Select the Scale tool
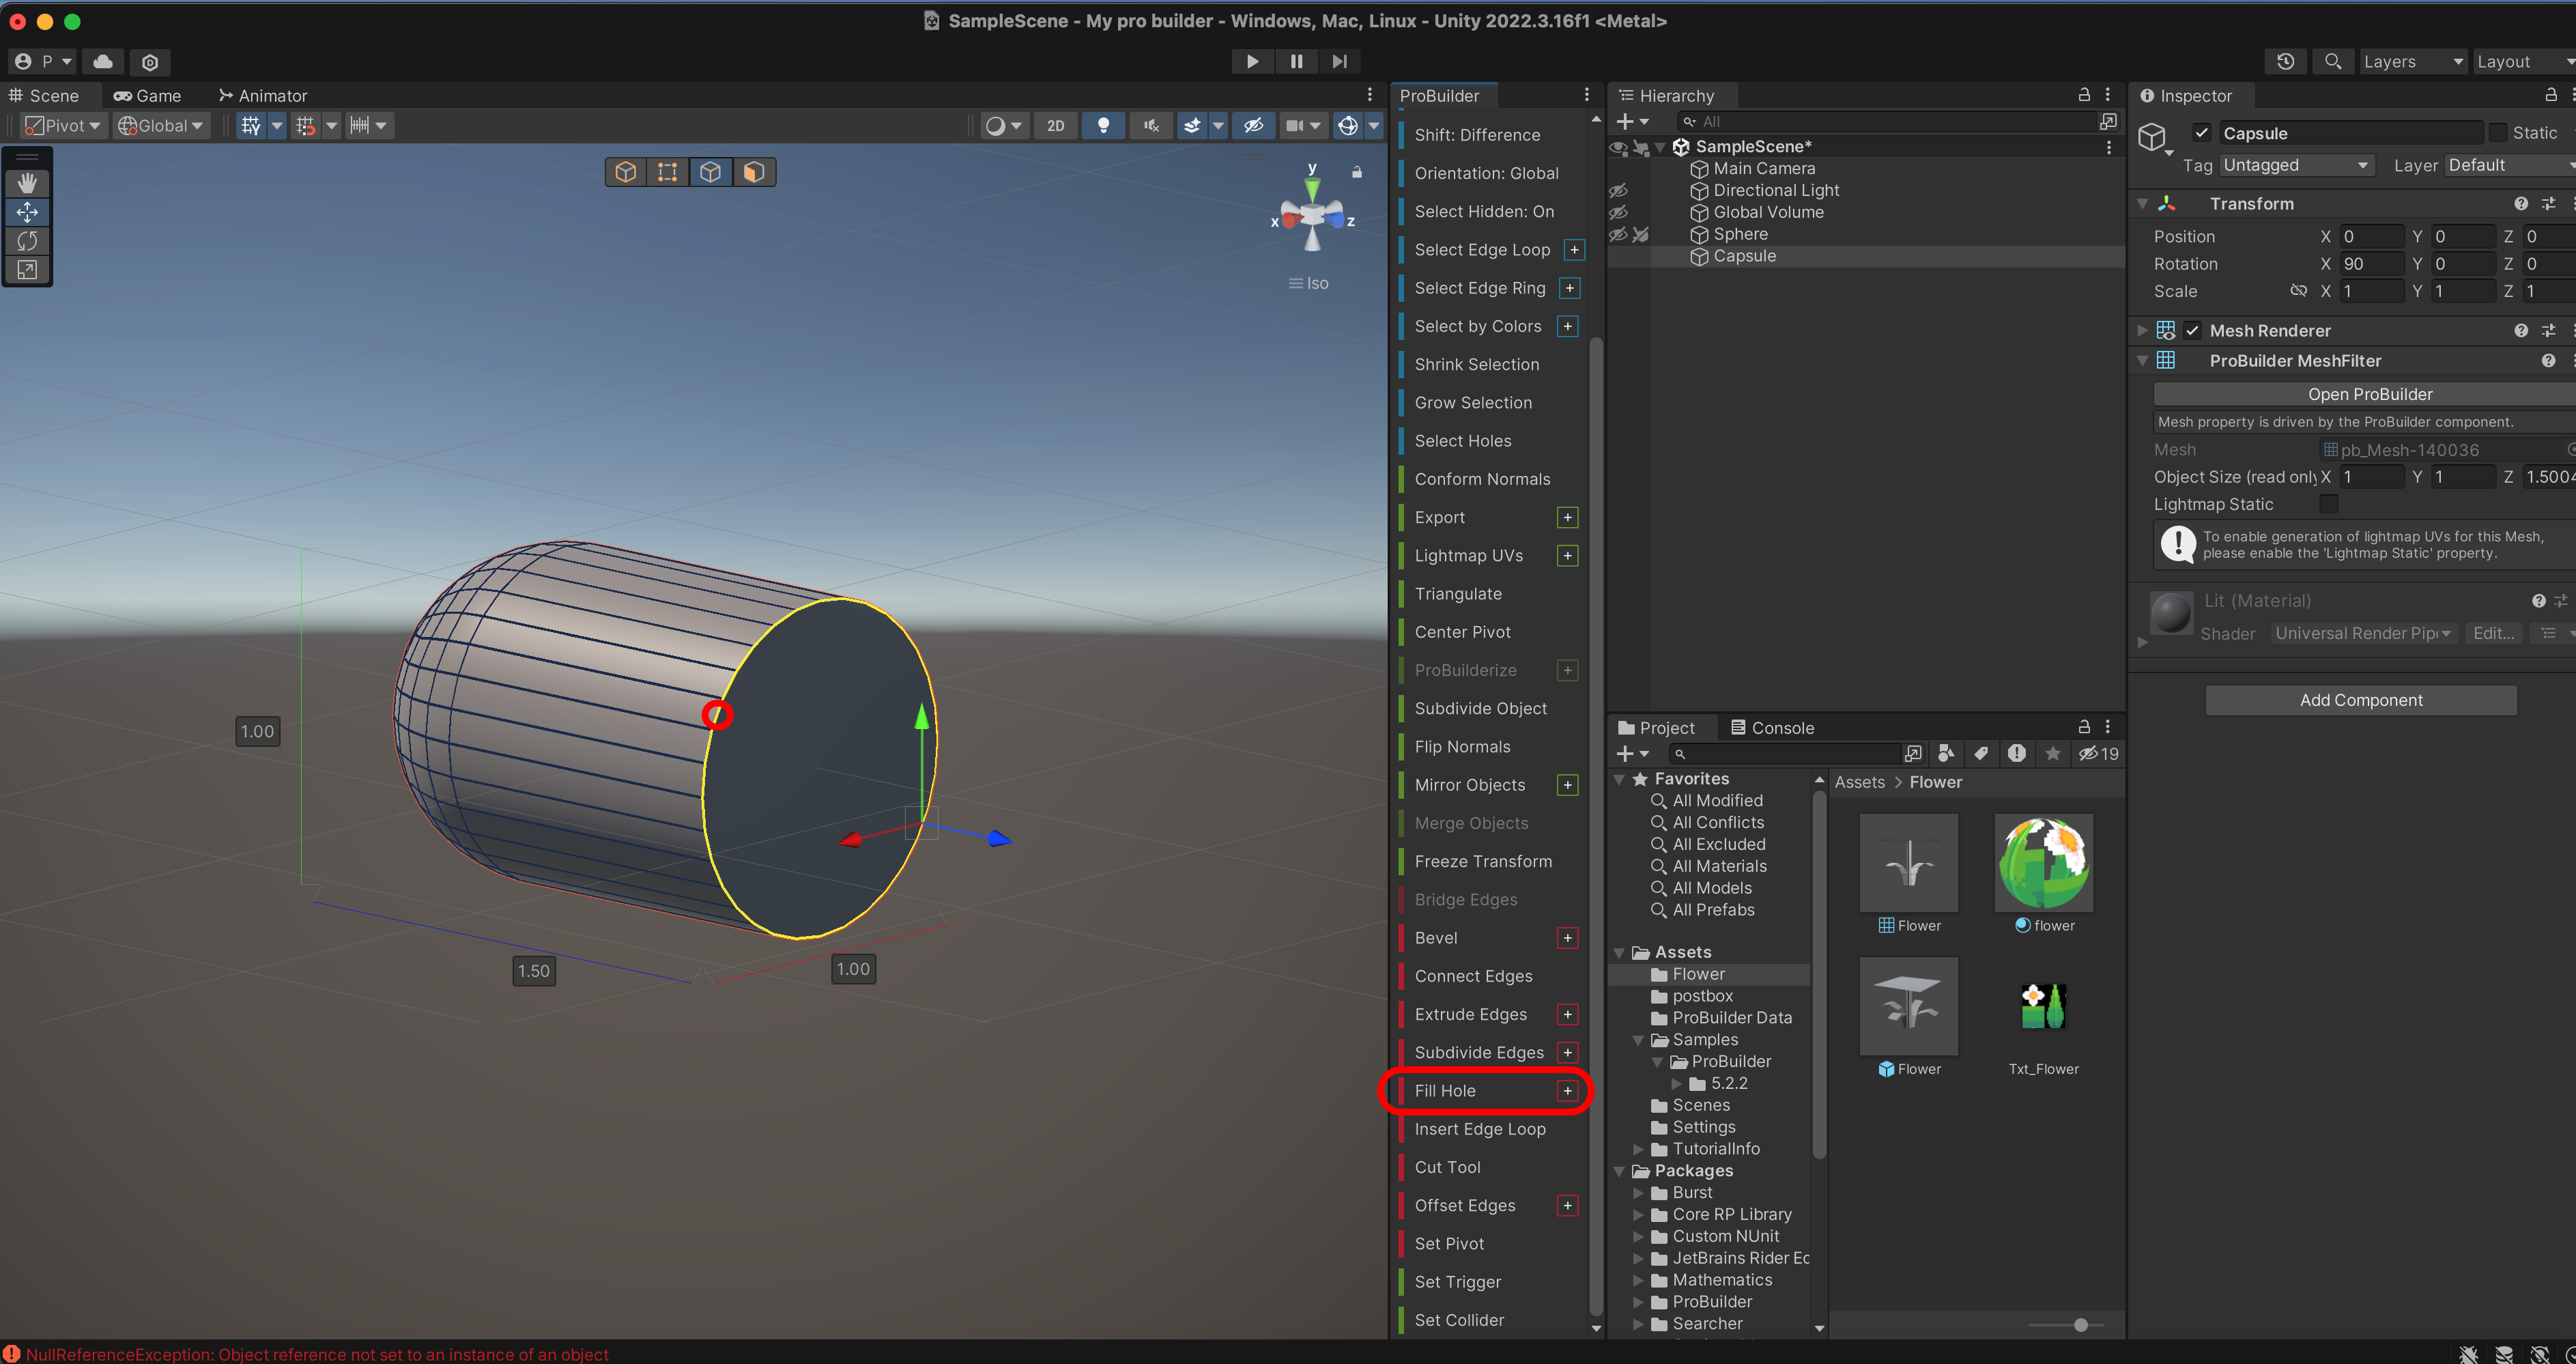Viewport: 2576px width, 1364px height. click(27, 270)
